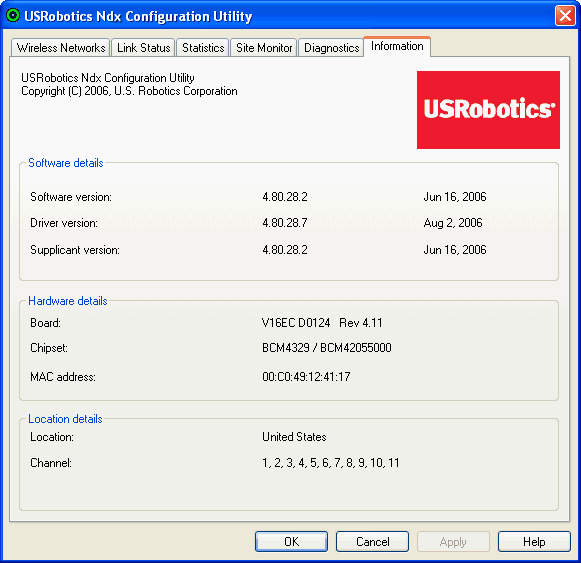Select the Statistics tab

point(203,48)
